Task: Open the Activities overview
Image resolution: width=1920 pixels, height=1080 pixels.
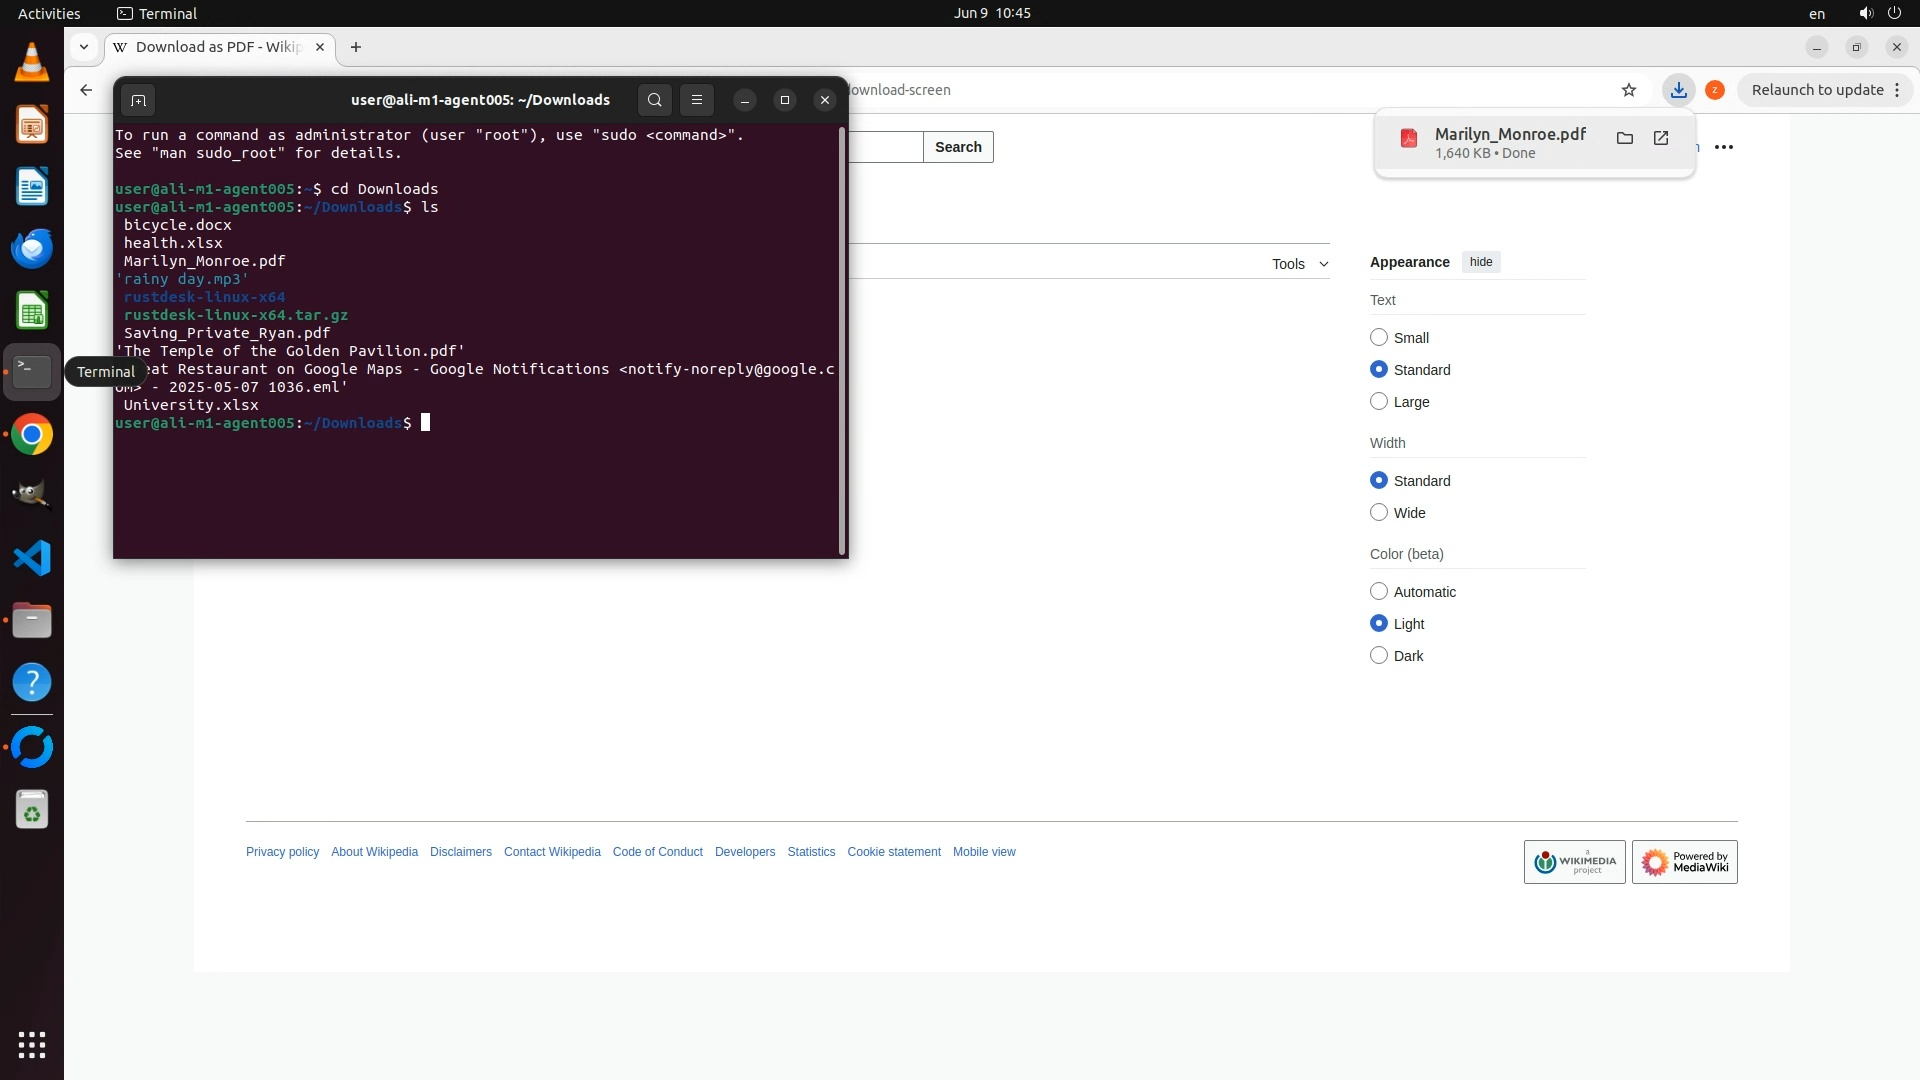Action: [49, 13]
